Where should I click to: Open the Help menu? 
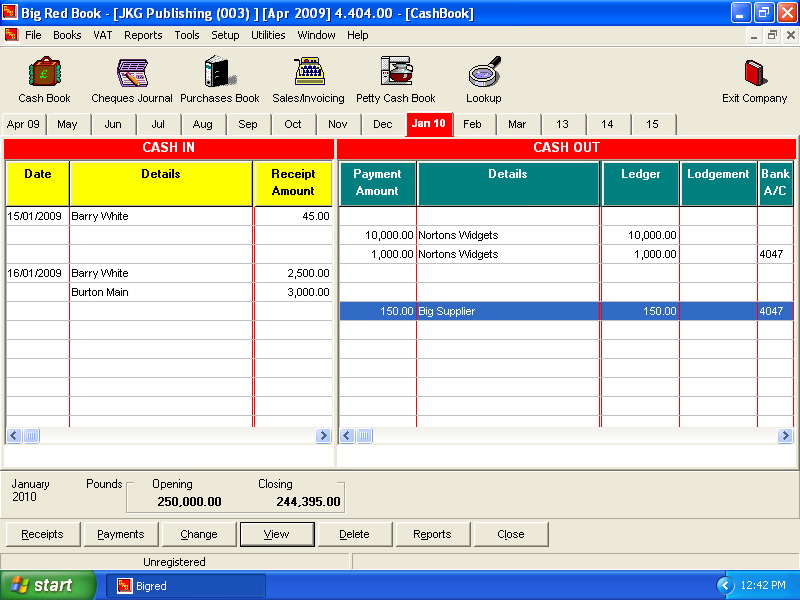click(358, 35)
